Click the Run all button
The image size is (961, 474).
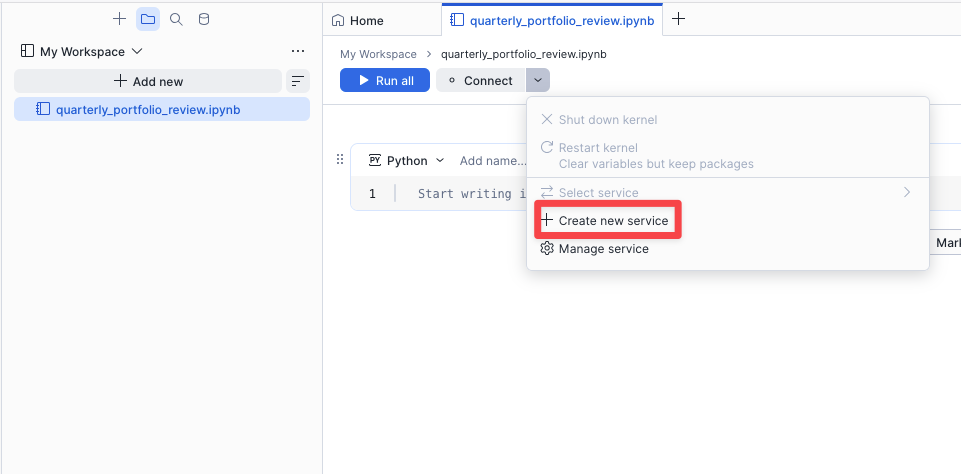(x=385, y=80)
